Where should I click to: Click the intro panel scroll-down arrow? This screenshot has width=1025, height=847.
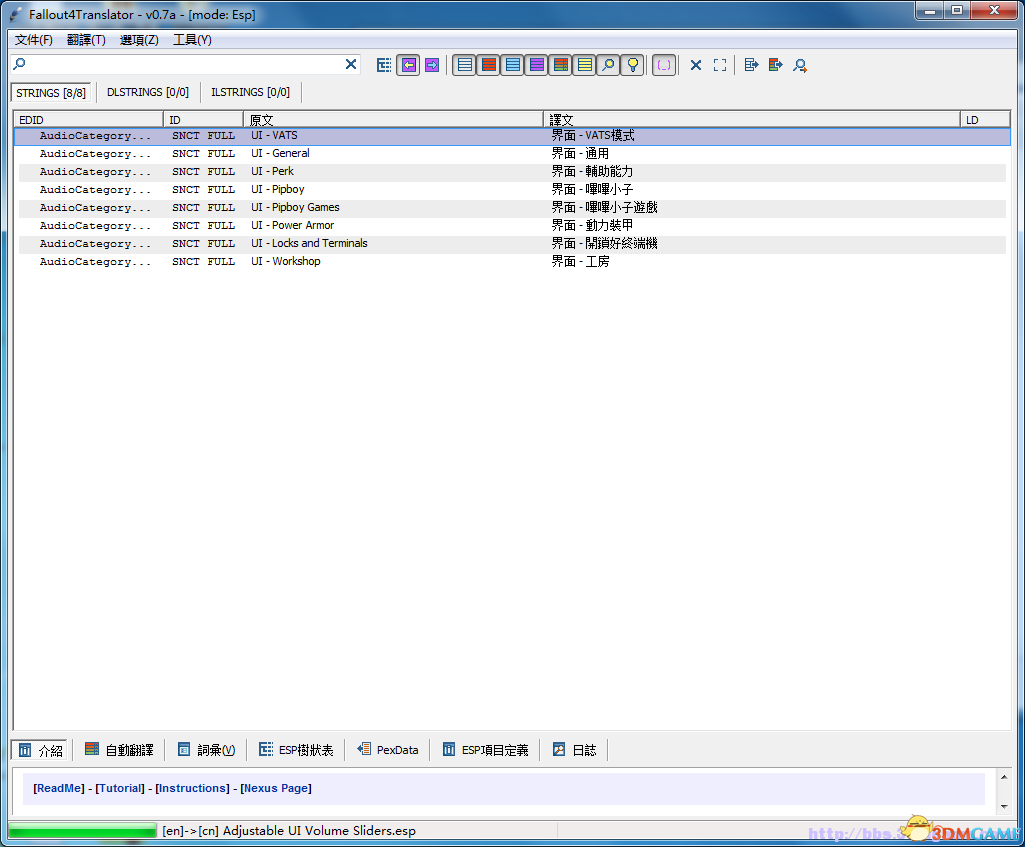1004,806
